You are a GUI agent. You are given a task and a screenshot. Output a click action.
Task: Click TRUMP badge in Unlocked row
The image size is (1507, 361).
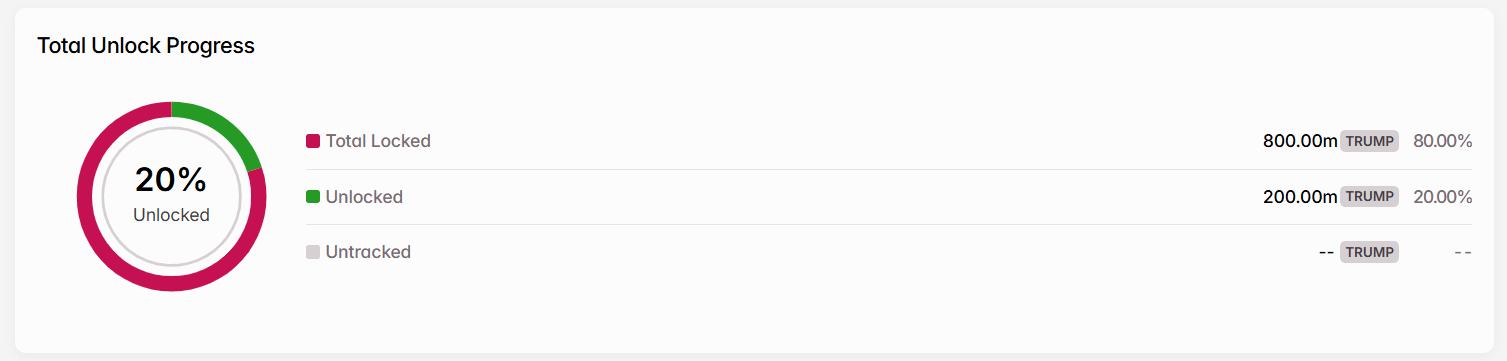(x=1369, y=197)
